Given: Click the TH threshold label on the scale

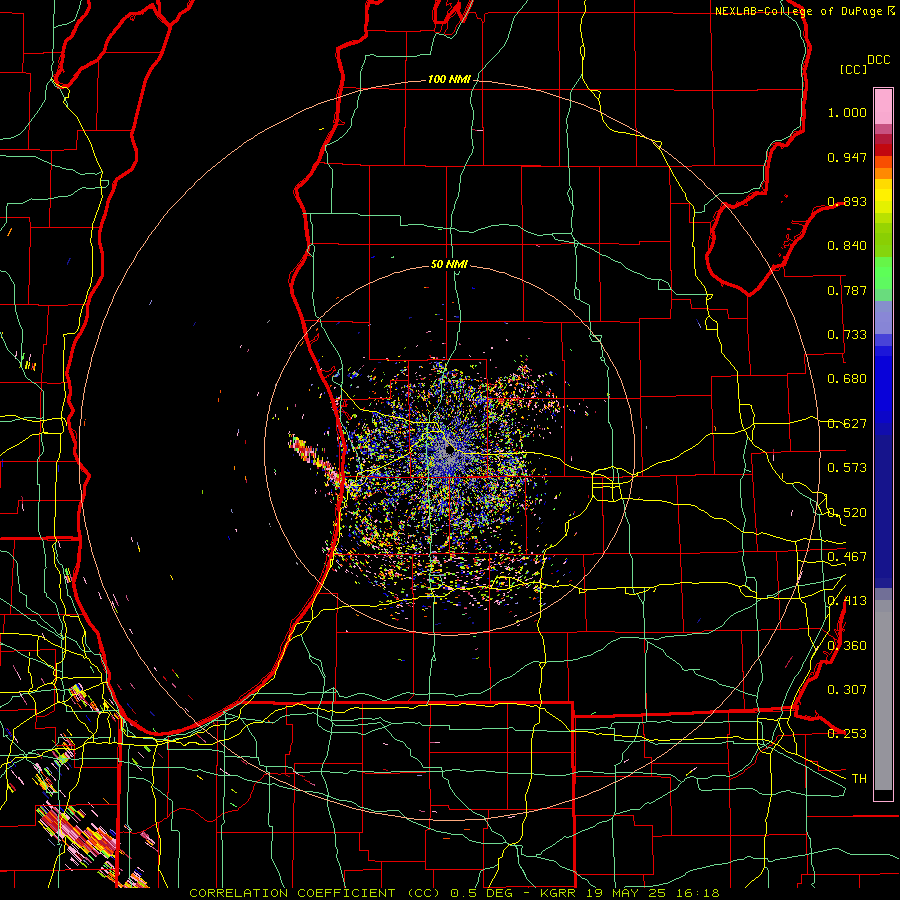Looking at the screenshot, I should coord(859,779).
